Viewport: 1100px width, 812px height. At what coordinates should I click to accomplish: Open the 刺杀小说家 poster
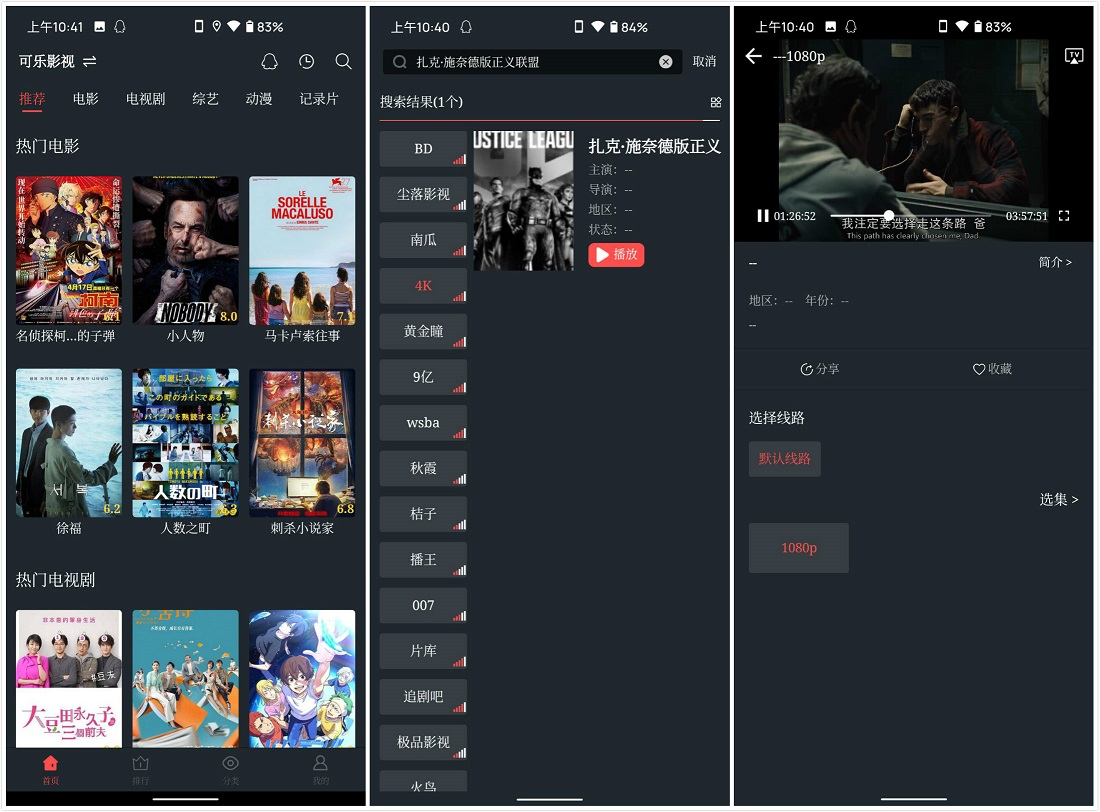pyautogui.click(x=302, y=443)
